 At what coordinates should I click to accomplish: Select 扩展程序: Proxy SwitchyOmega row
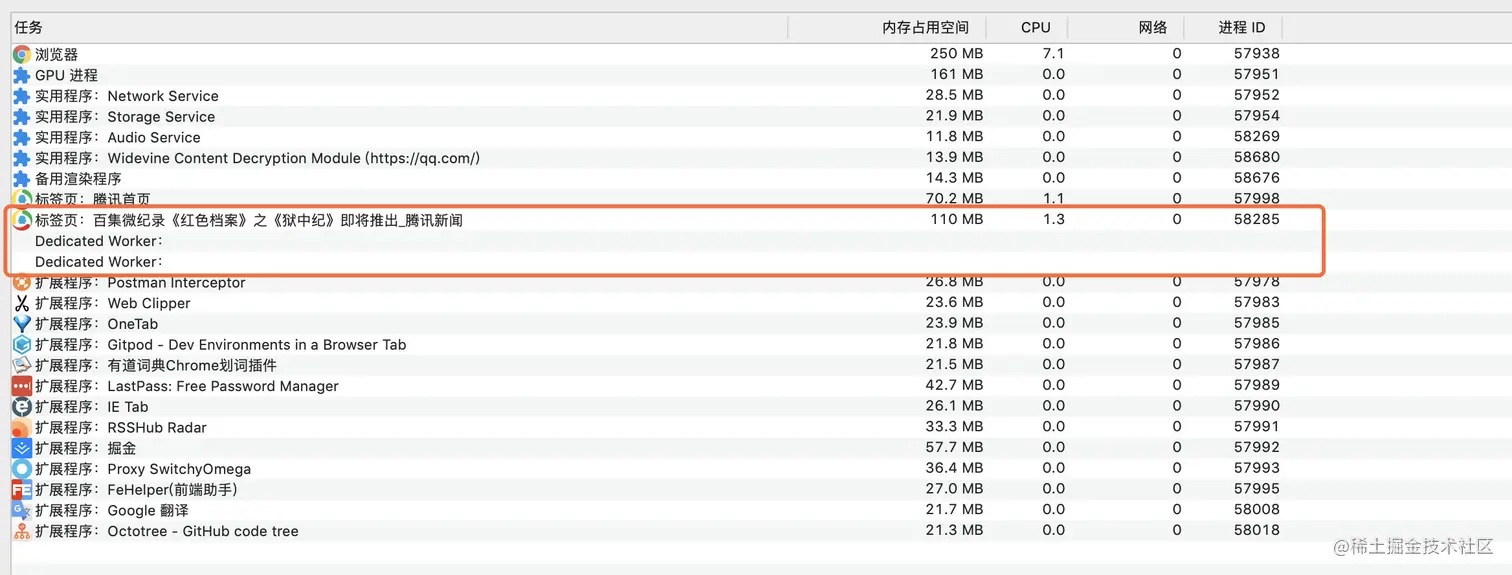[143, 469]
